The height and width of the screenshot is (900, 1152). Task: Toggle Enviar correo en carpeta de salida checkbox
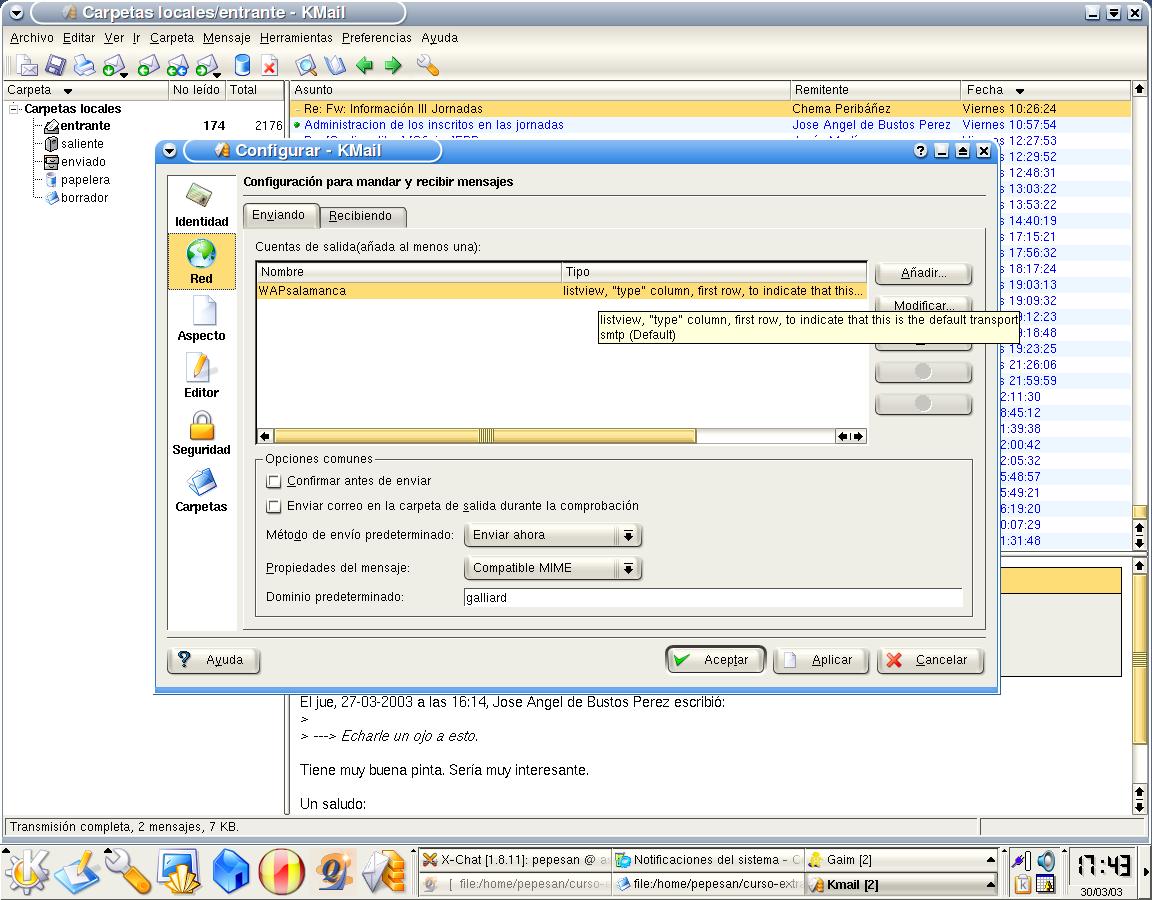274,506
